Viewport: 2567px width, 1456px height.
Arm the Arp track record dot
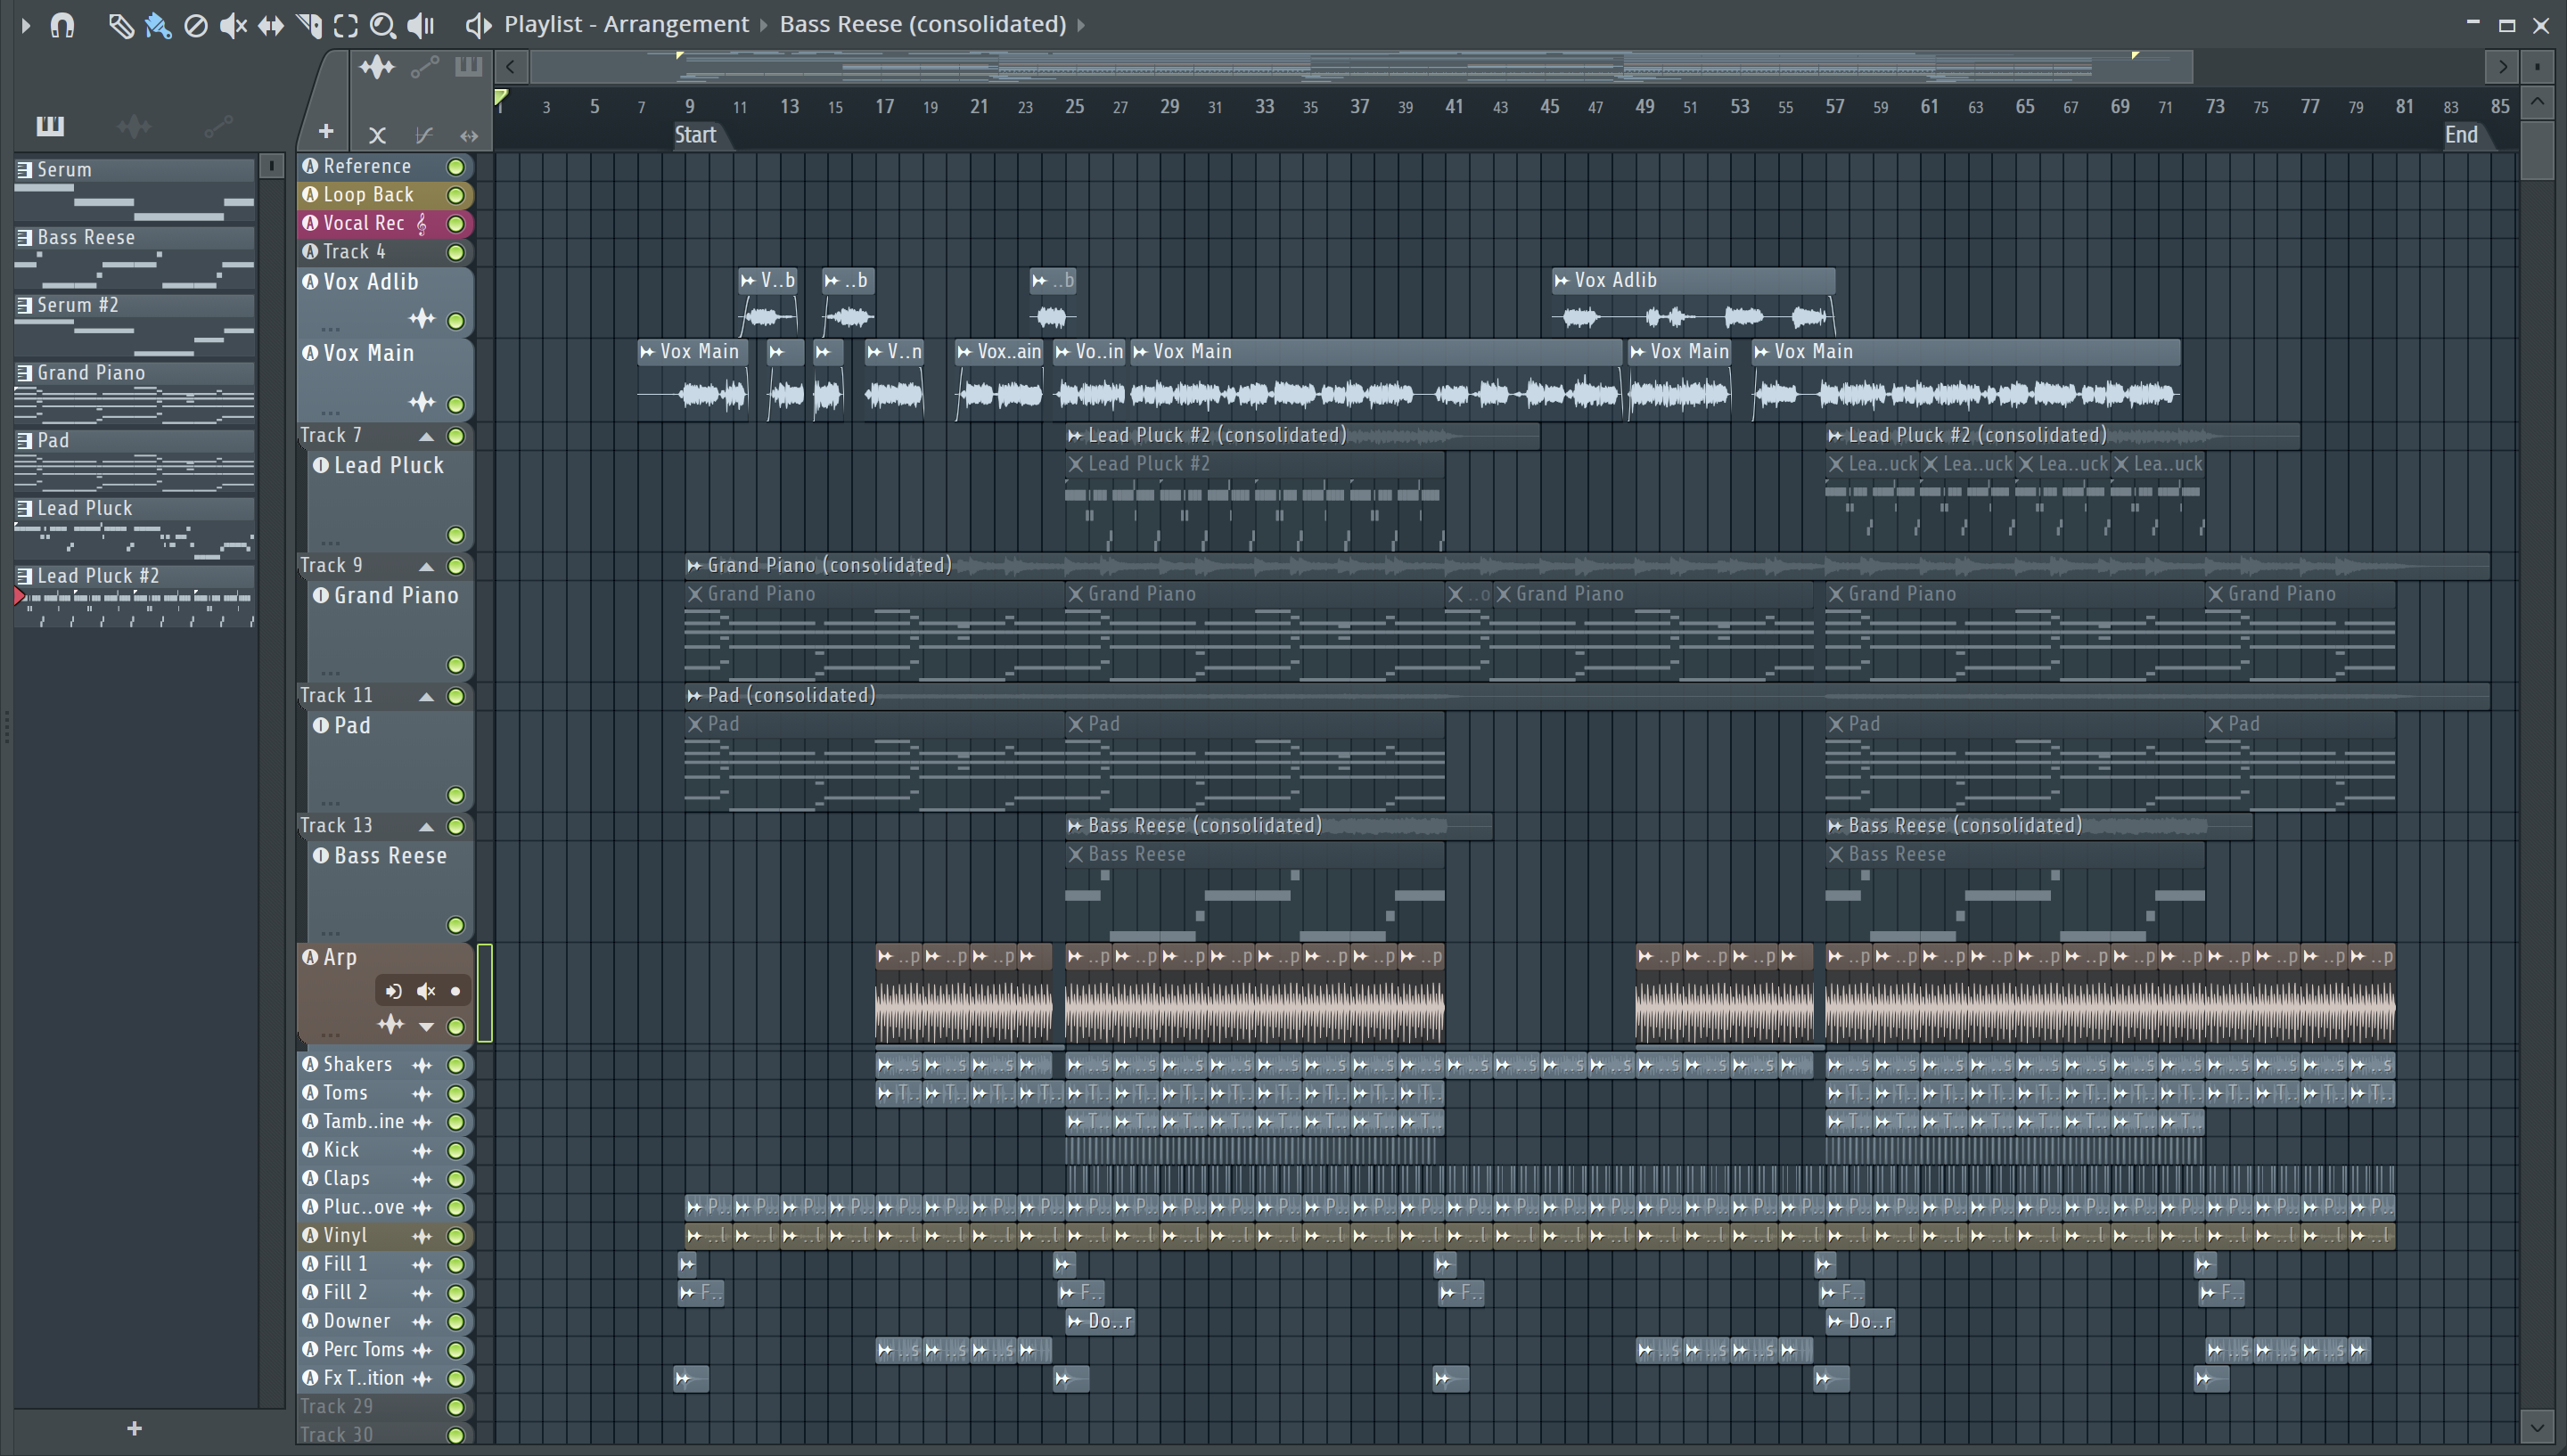pos(456,991)
